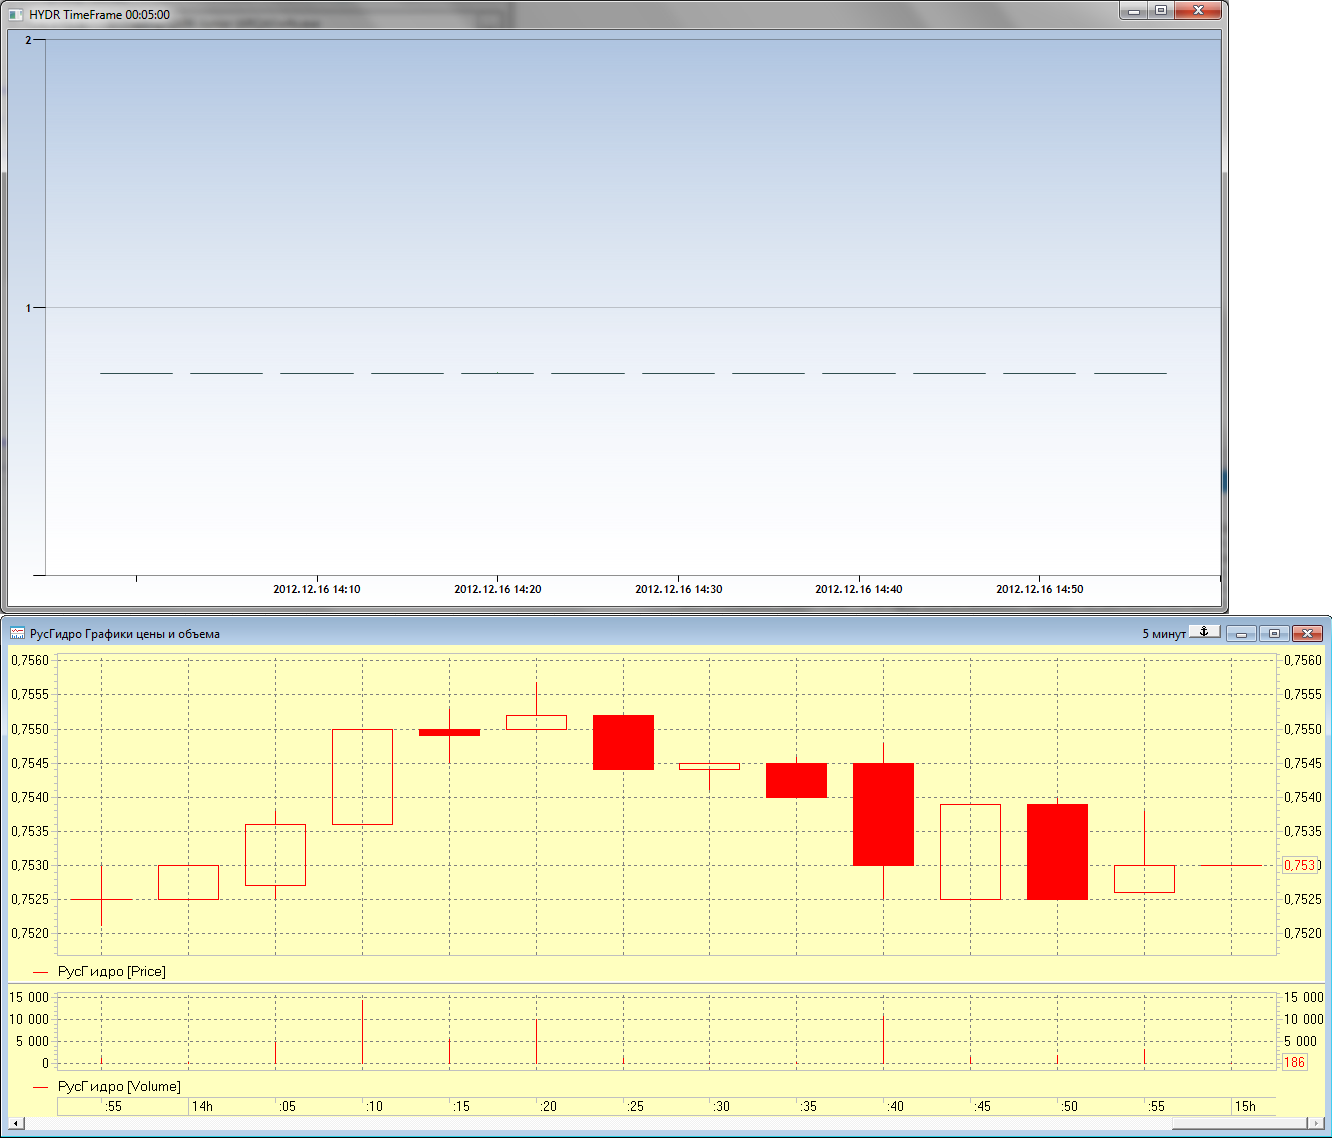Click the hollow red candle at :10

click(362, 777)
